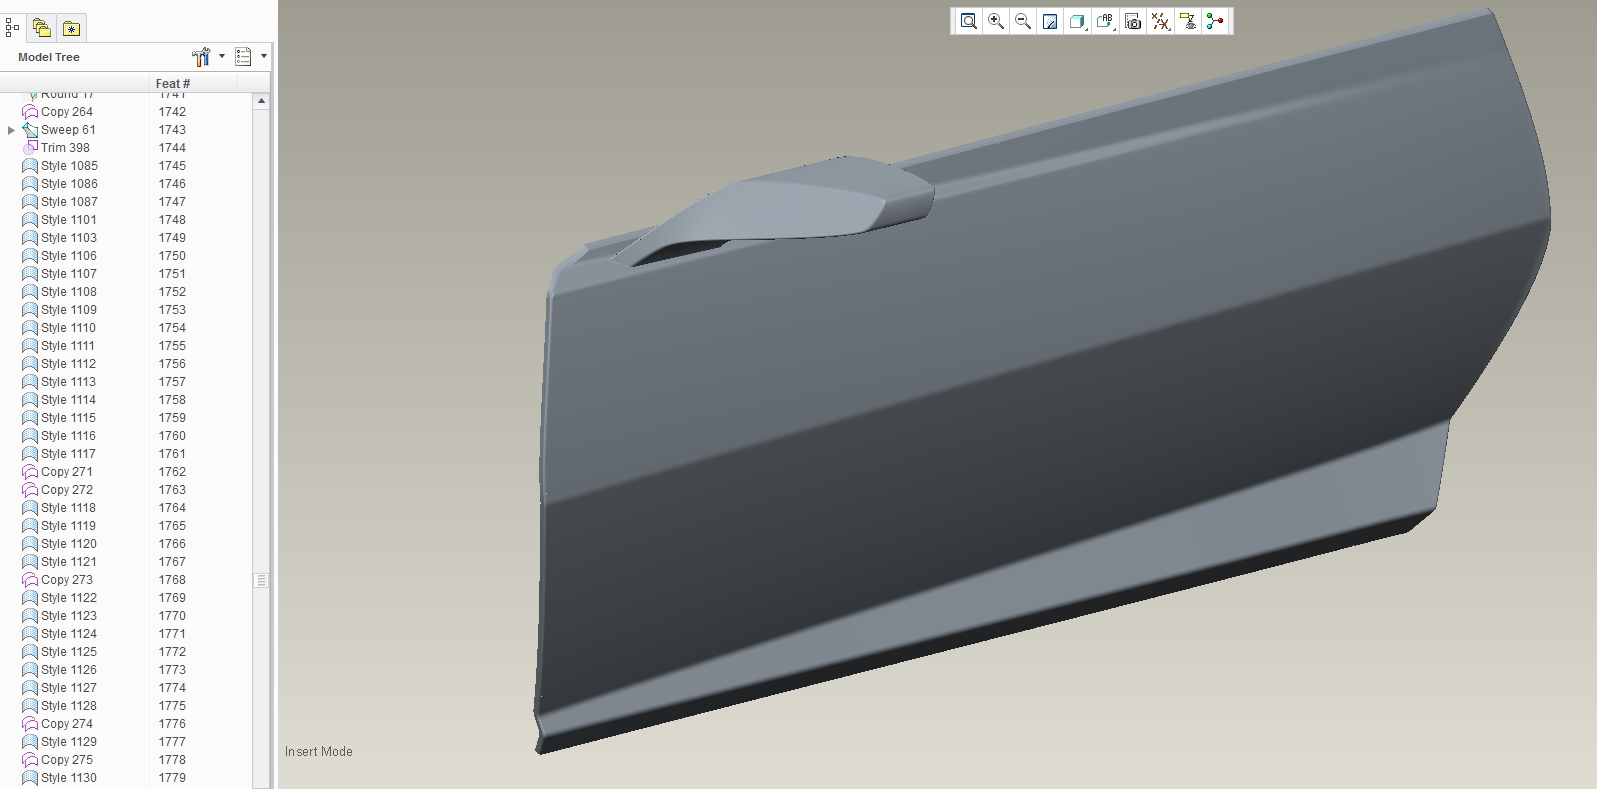This screenshot has width=1597, height=789.
Task: Expand the Sweep 61 feature
Action: pos(11,130)
